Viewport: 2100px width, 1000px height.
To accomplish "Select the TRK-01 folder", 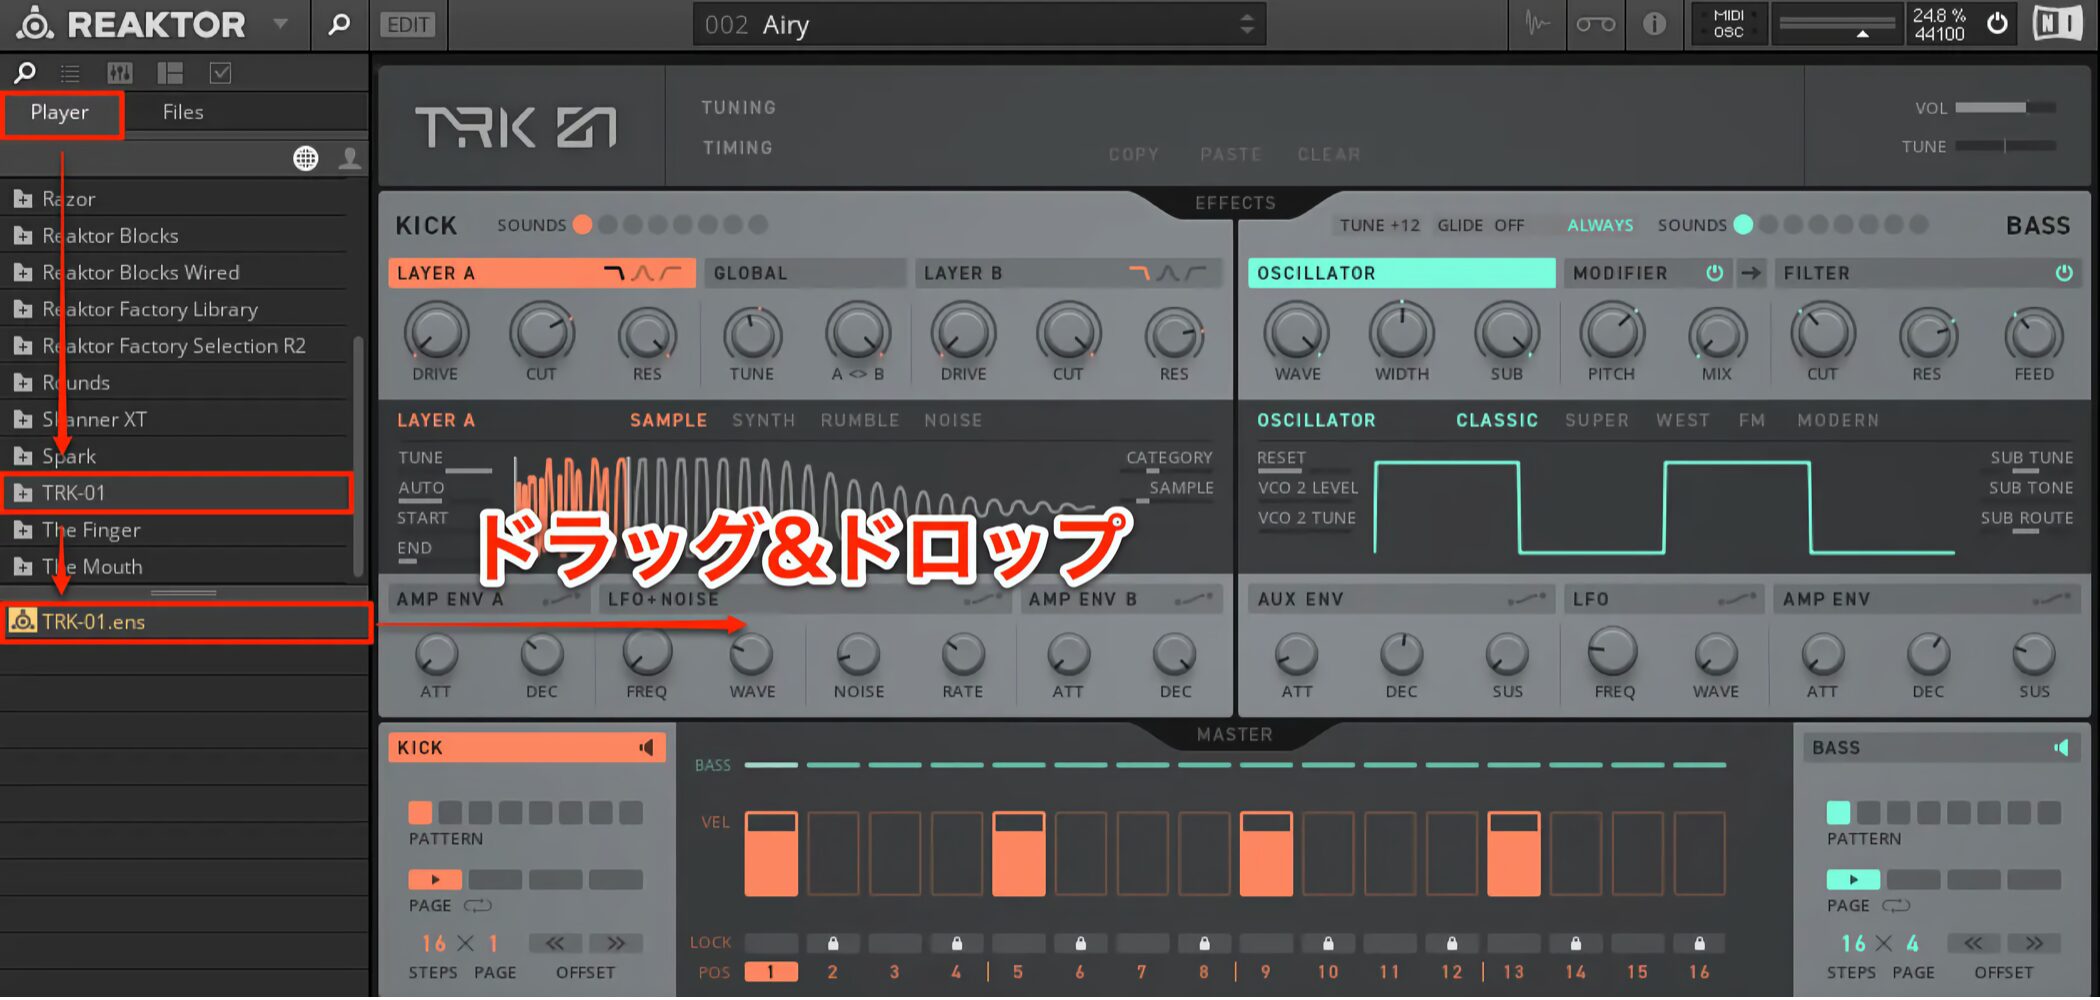I will (176, 493).
